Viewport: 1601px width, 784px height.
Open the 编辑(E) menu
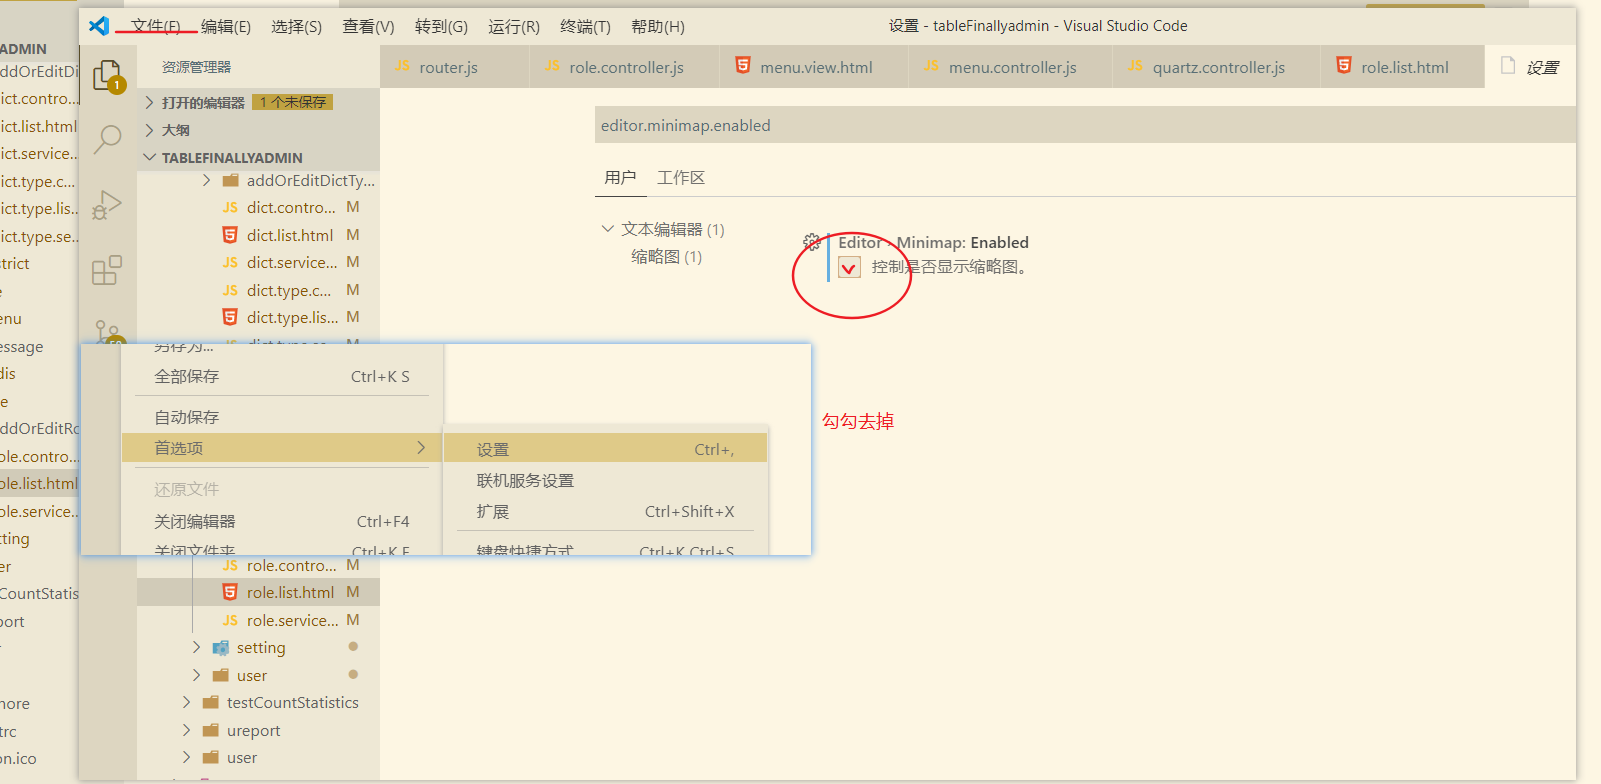coord(226,26)
